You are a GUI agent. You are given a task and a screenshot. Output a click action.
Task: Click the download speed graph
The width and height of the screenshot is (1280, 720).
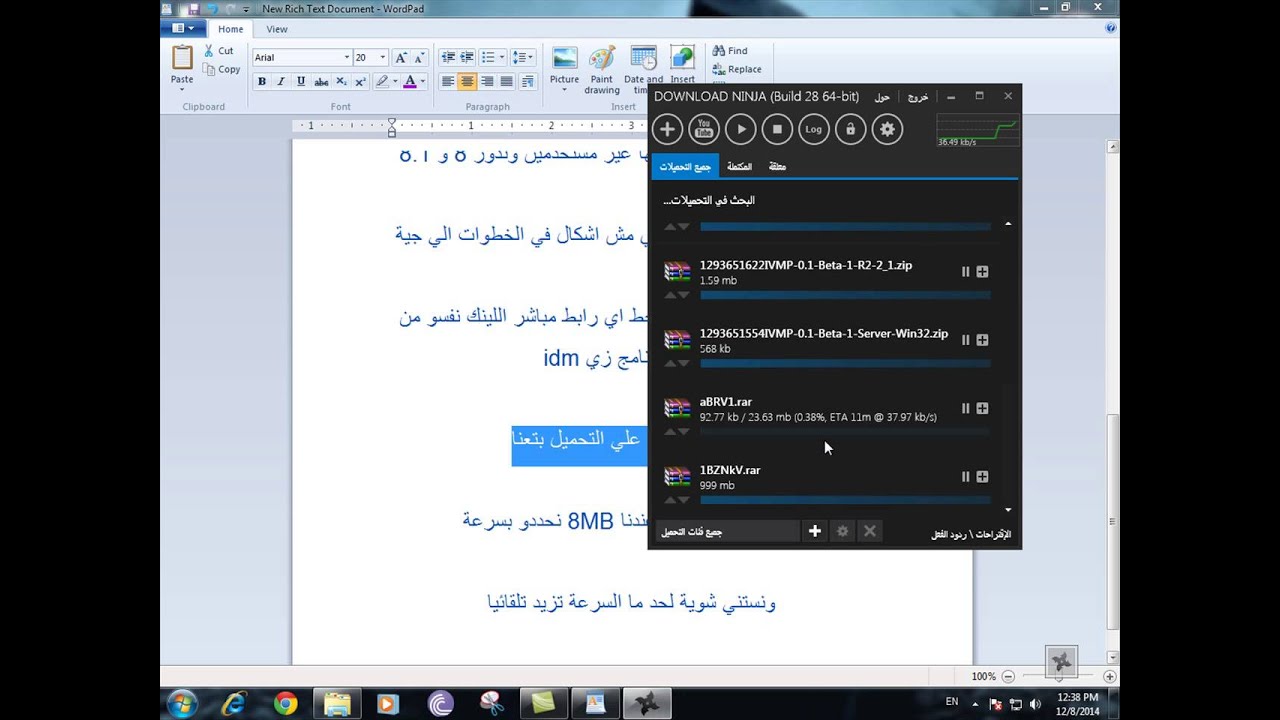pyautogui.click(x=977, y=131)
